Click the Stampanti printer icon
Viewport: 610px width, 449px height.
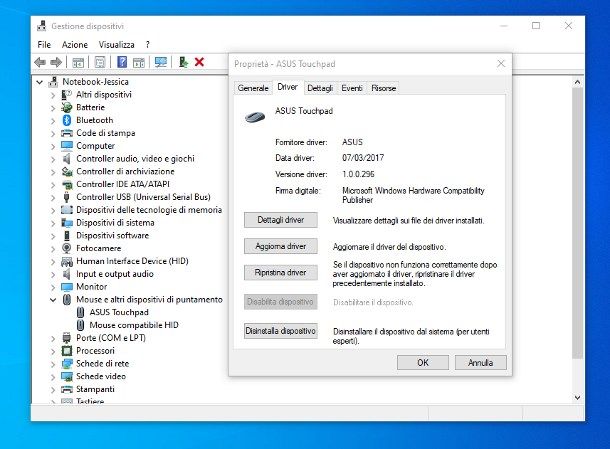coord(67,389)
